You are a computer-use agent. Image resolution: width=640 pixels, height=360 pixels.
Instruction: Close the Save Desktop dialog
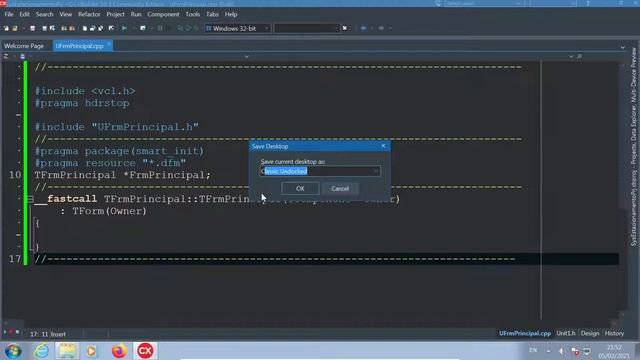[x=383, y=146]
